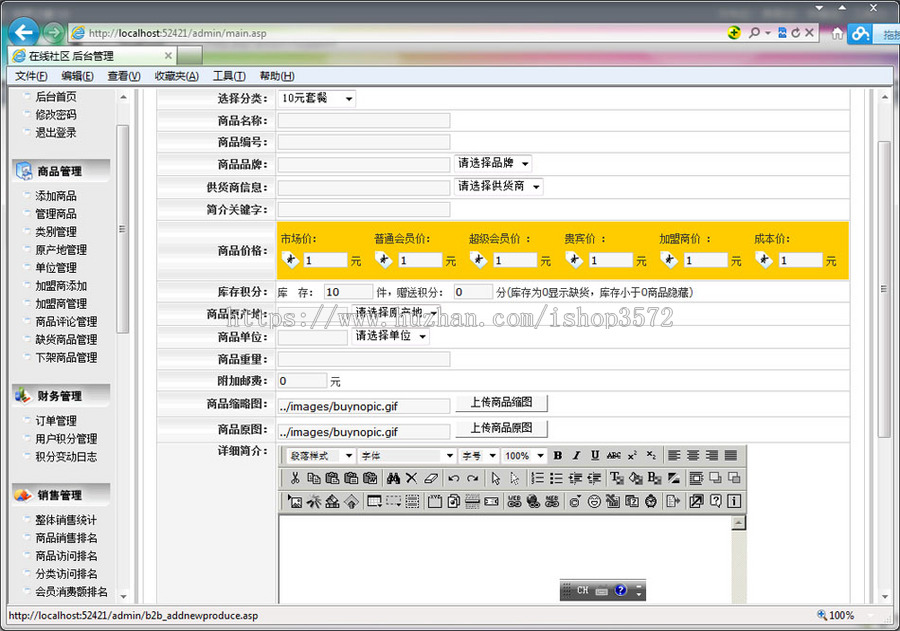This screenshot has height=631, width=900.
Task: Open the 段落样式 paragraph style dropdown
Action: [x=320, y=456]
